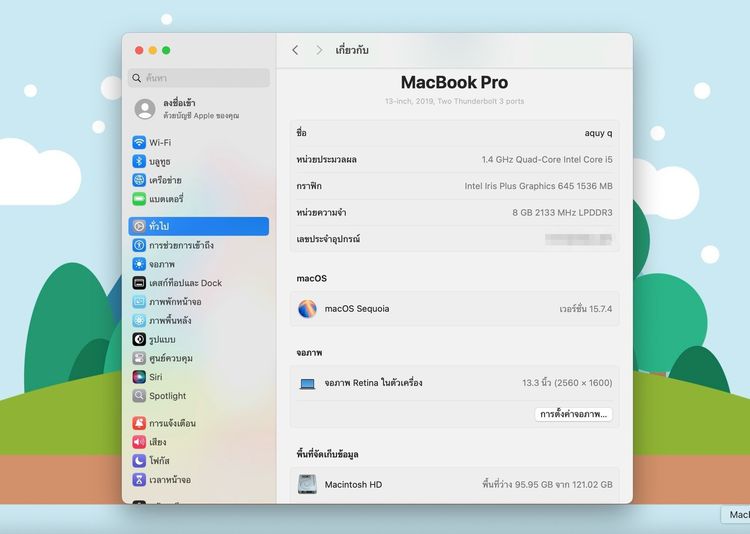
Task: Click macOS version 15.7.4 text
Action: [x=585, y=309]
